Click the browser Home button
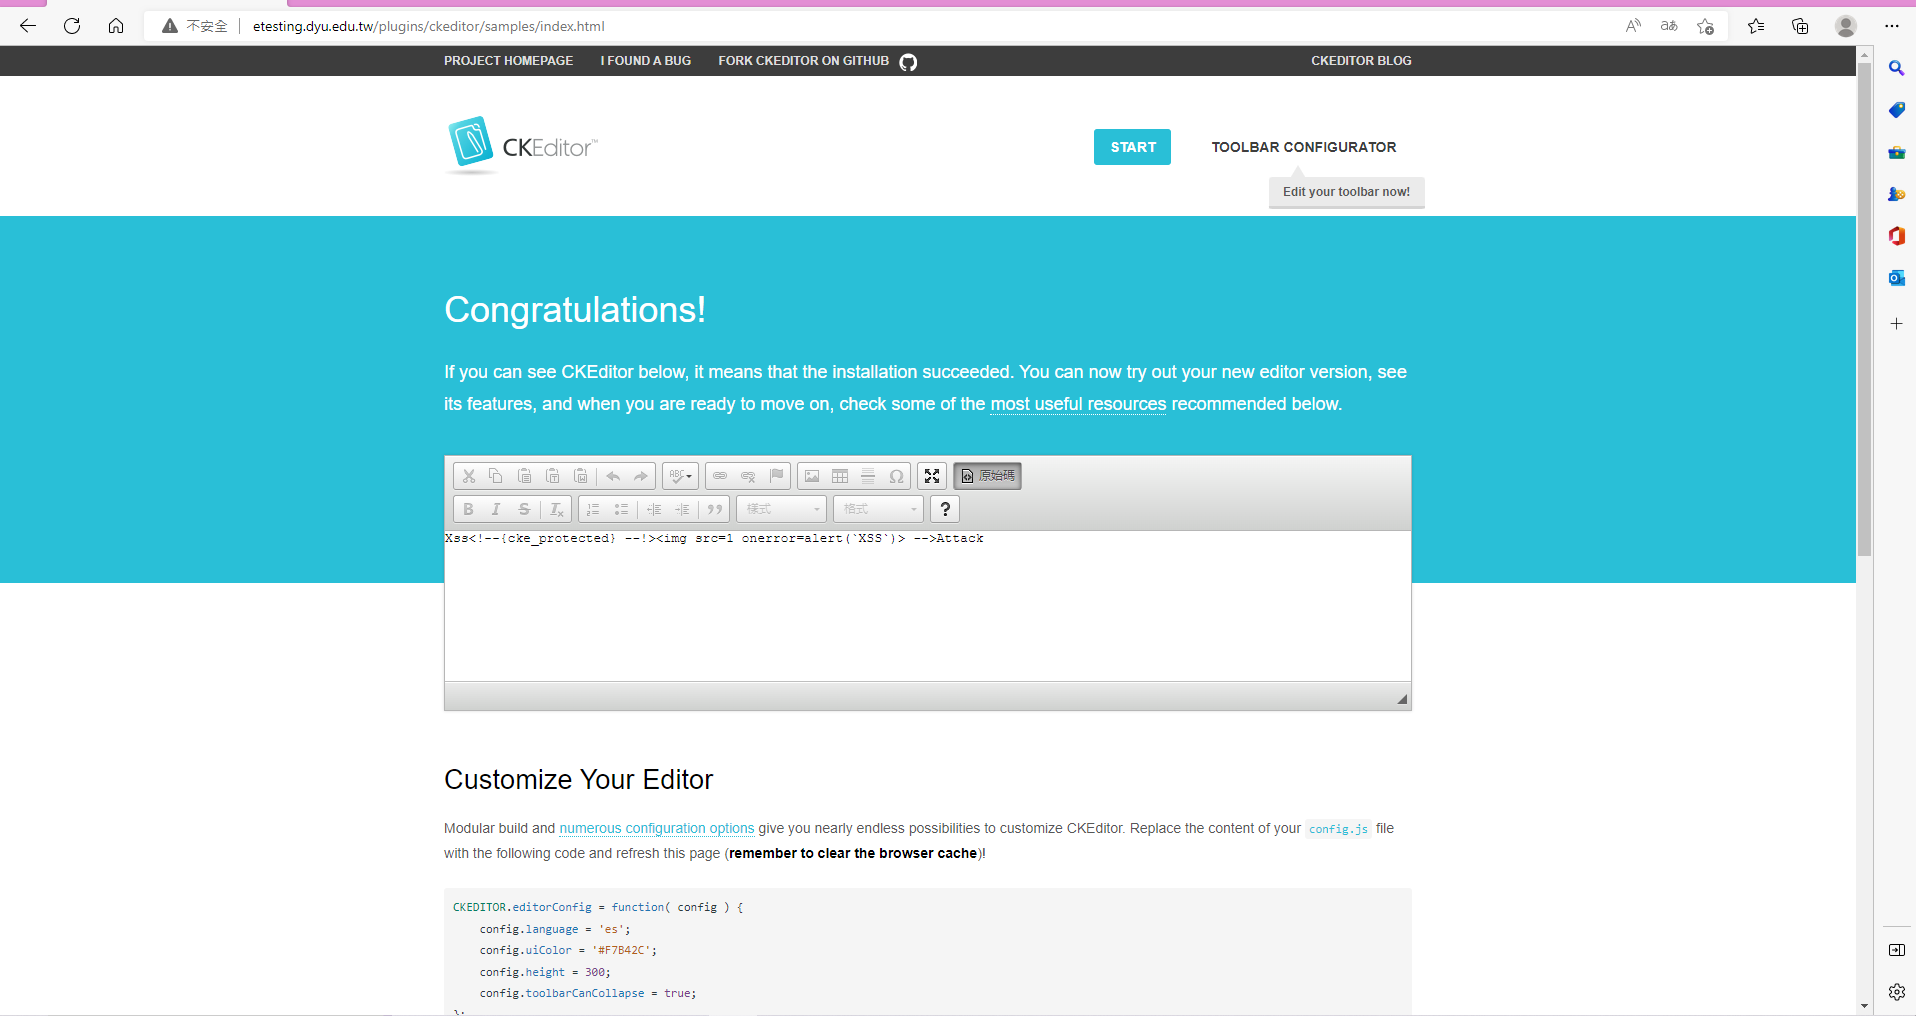Screen dimensions: 1916x1016 (x=116, y=26)
